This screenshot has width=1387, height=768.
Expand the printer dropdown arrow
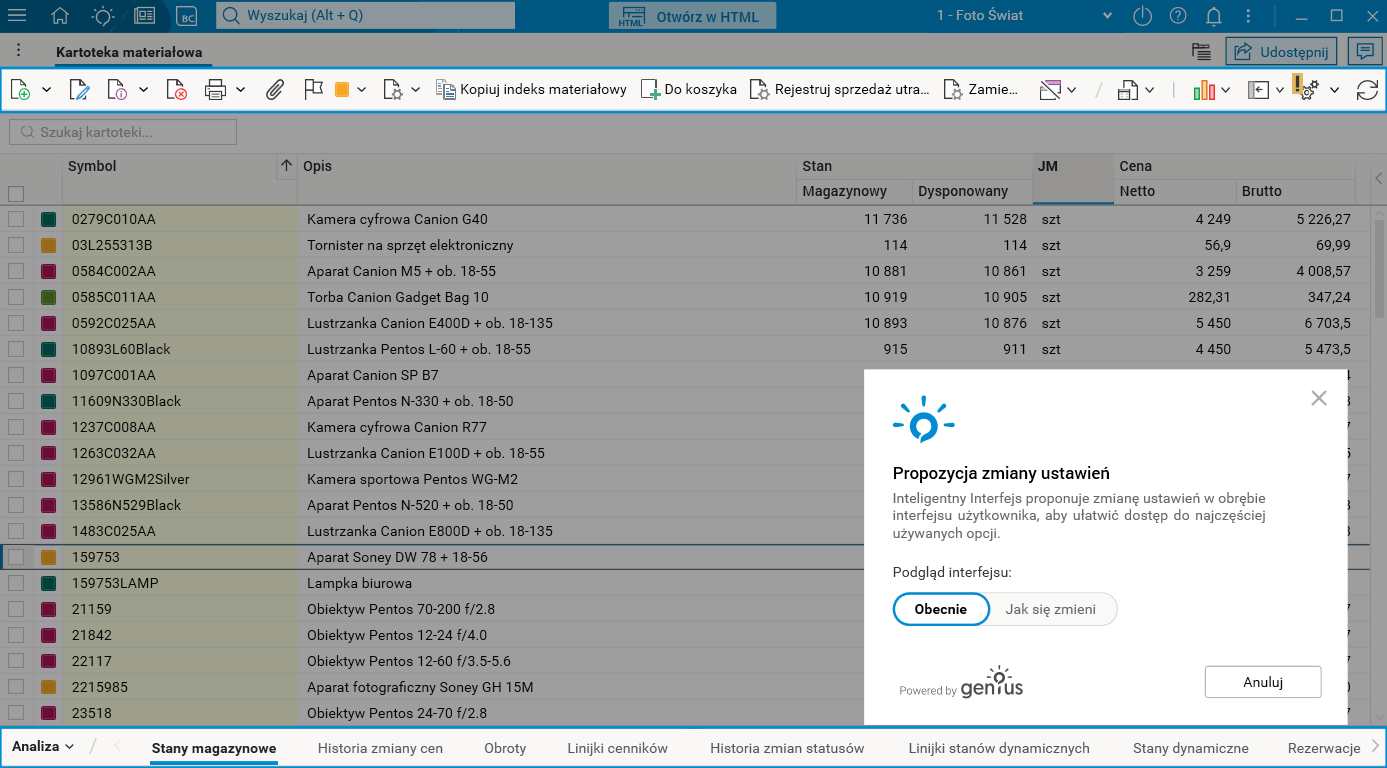pos(241,90)
